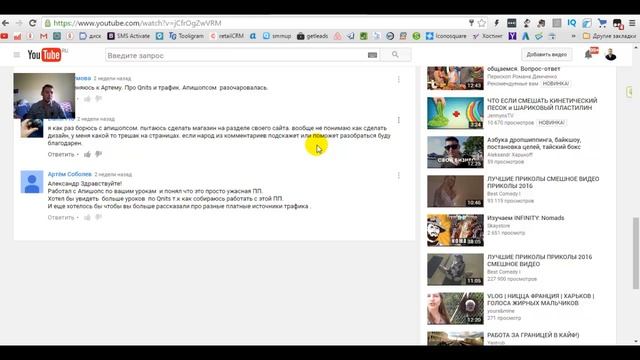640x360 pixels.
Task: Click the browser forward arrow
Action: pos(19,23)
